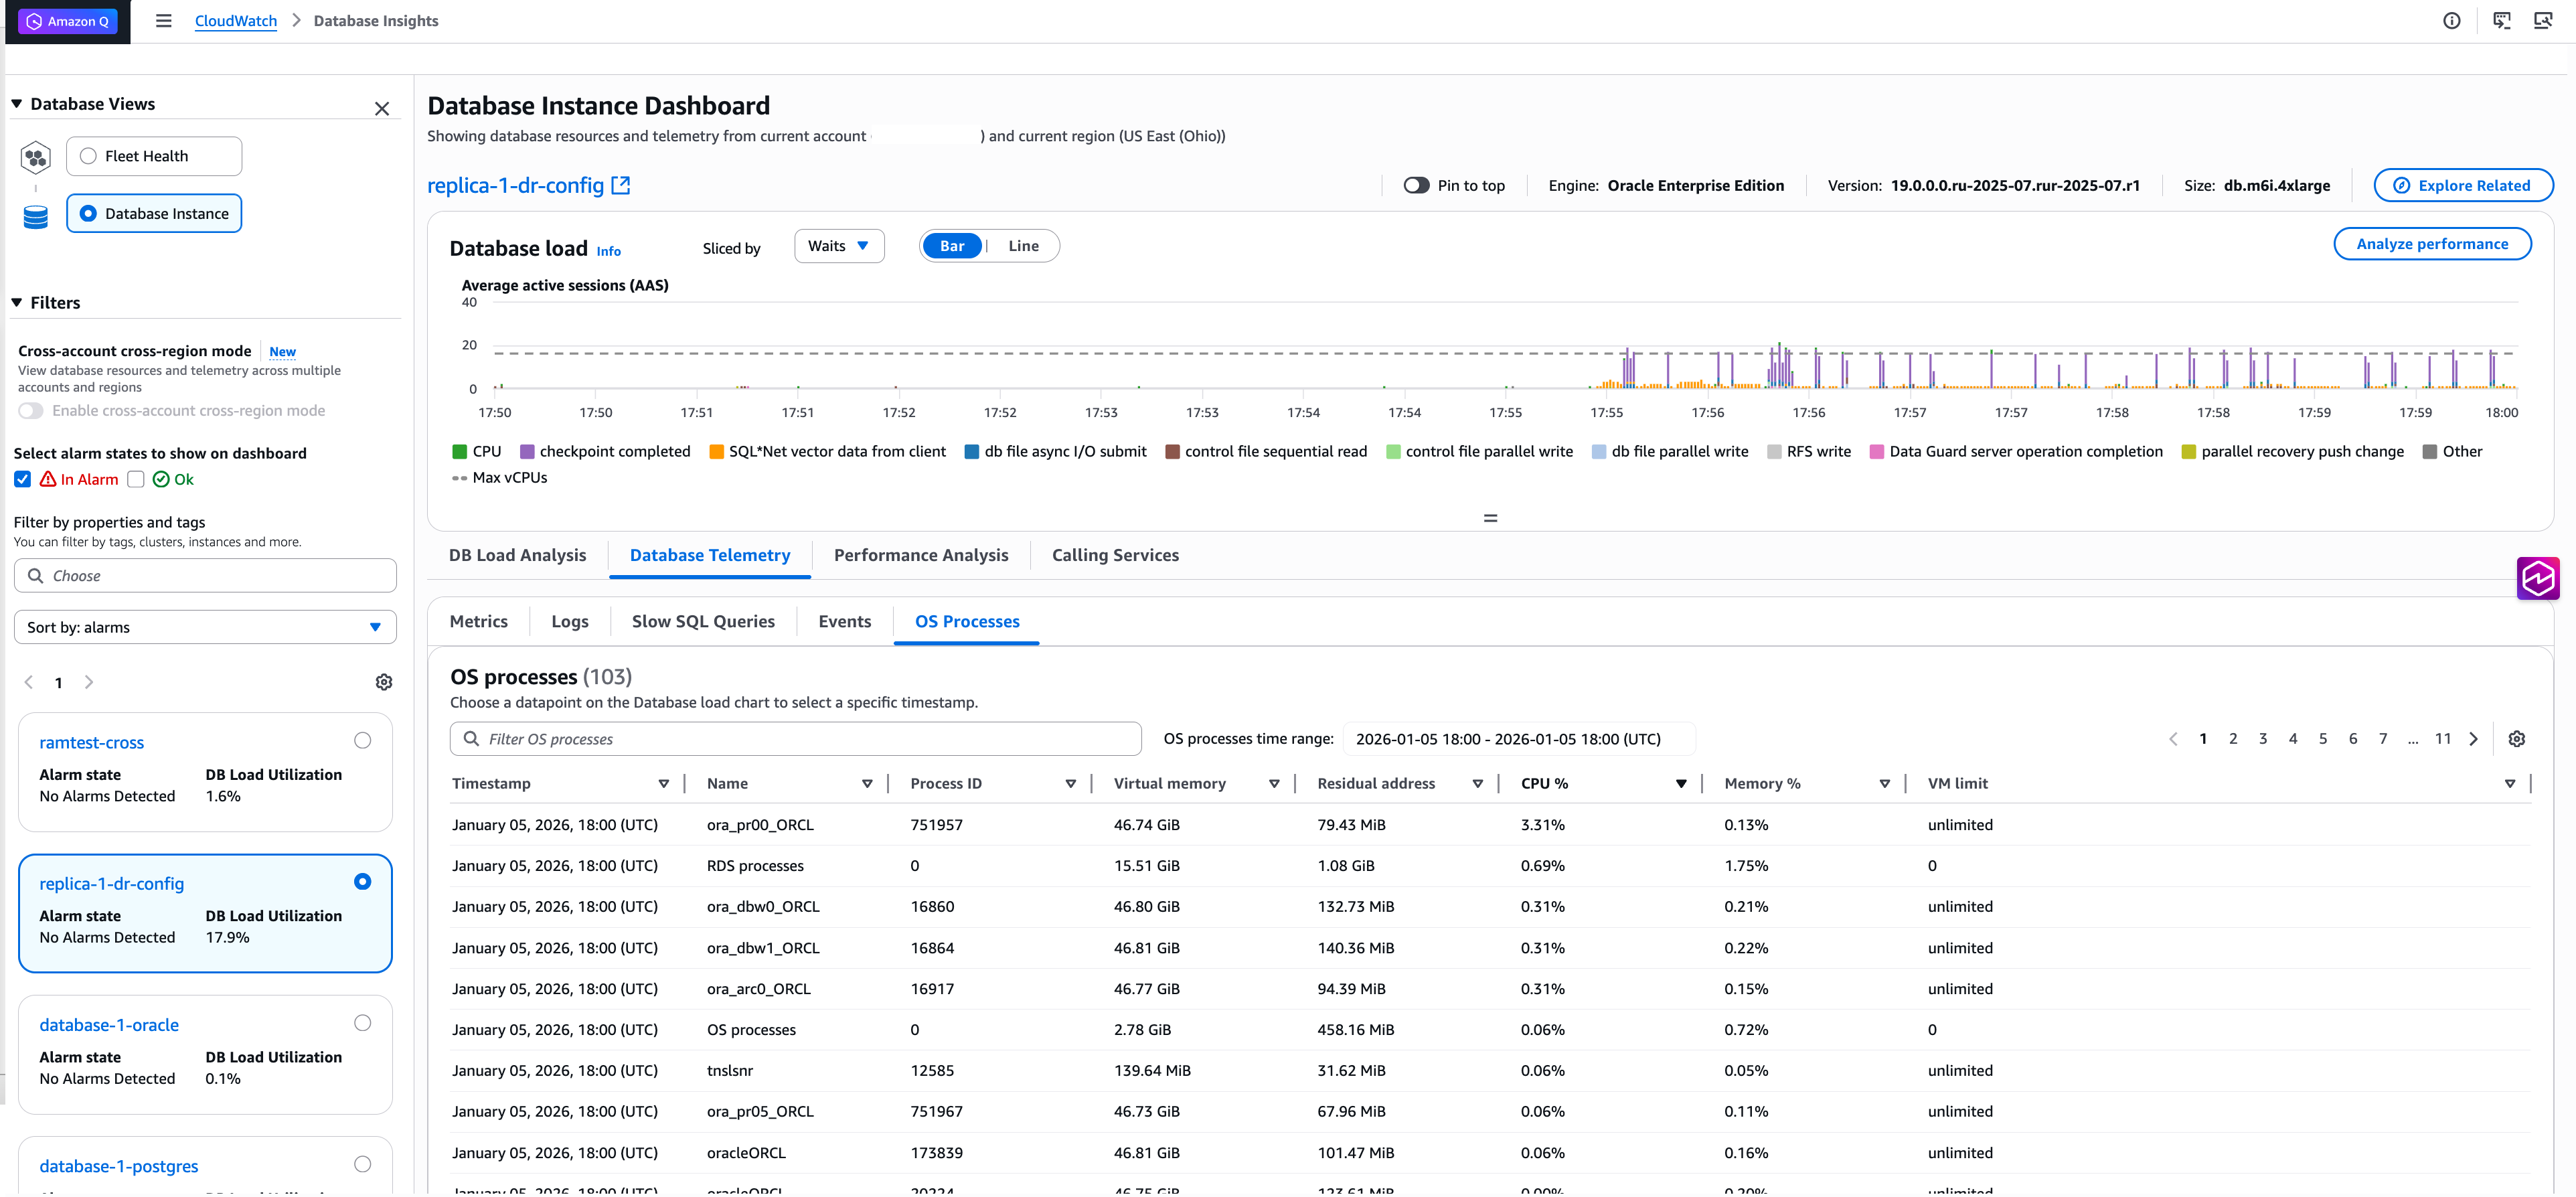Sort by the Name column arrow
Image resolution: width=2576 pixels, height=1197 pixels.
[x=867, y=784]
